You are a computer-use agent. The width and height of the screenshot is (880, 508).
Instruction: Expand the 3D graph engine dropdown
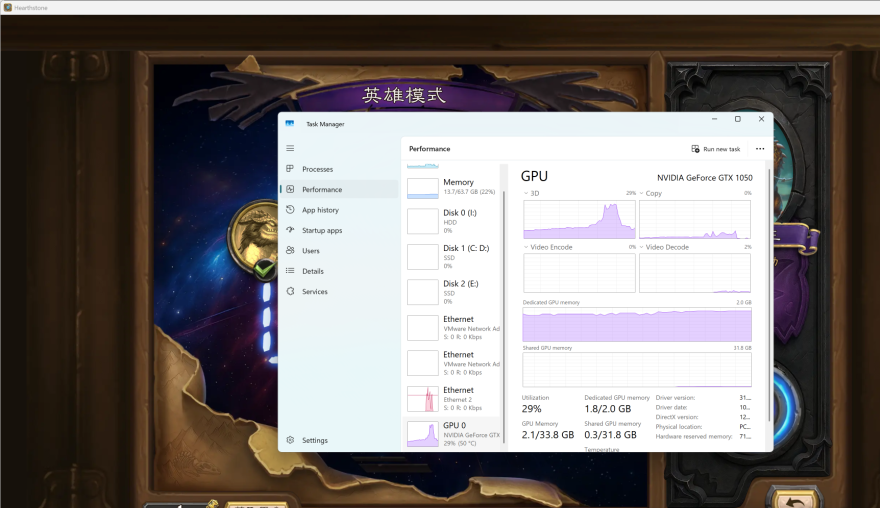tap(526, 193)
